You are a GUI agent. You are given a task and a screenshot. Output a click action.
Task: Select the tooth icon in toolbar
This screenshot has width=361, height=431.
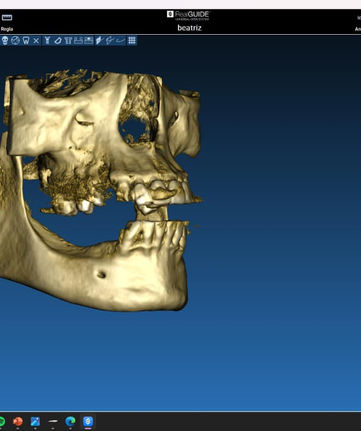pyautogui.click(x=26, y=41)
